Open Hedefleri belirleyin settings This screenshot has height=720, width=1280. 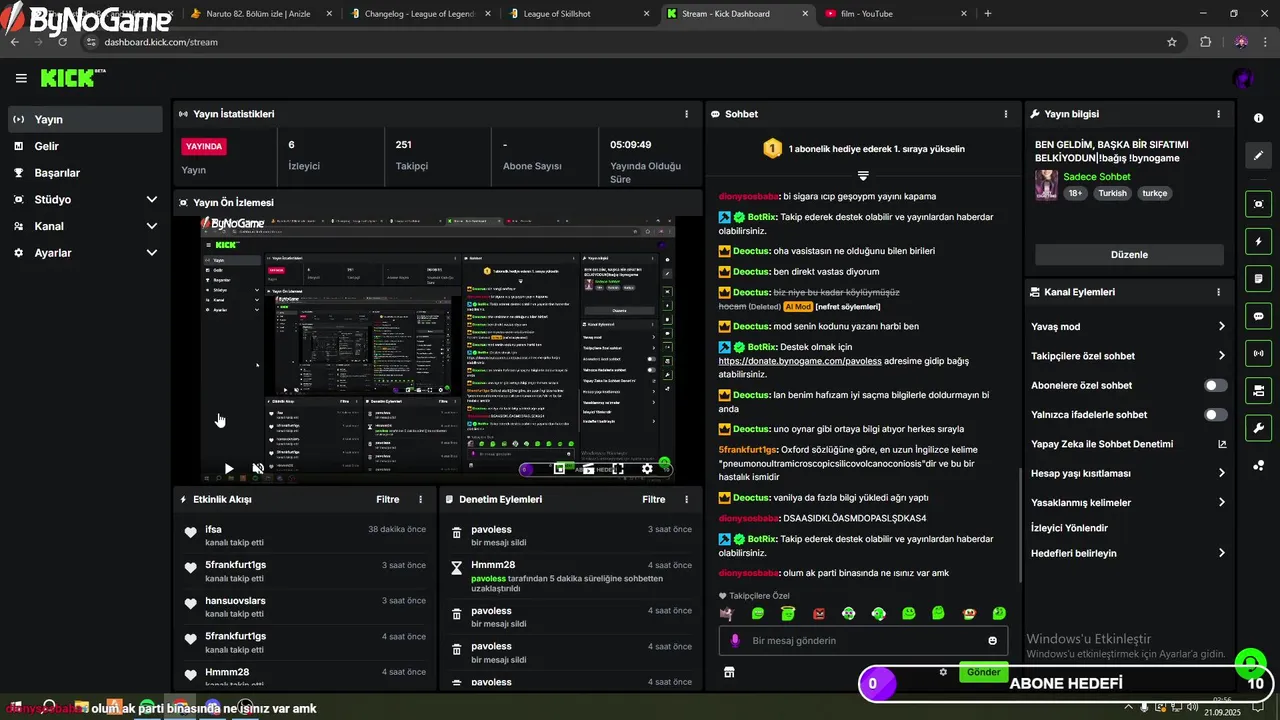[x=1129, y=553]
